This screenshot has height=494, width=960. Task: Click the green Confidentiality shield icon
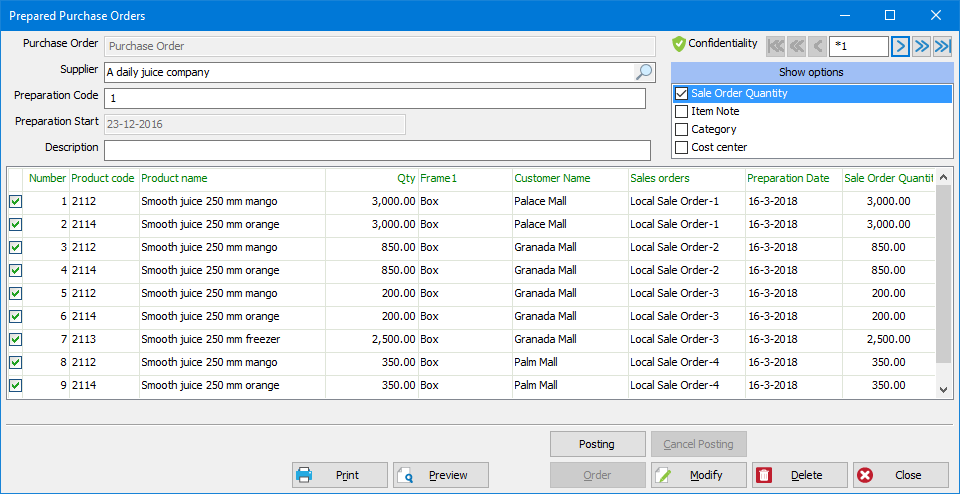[678, 44]
